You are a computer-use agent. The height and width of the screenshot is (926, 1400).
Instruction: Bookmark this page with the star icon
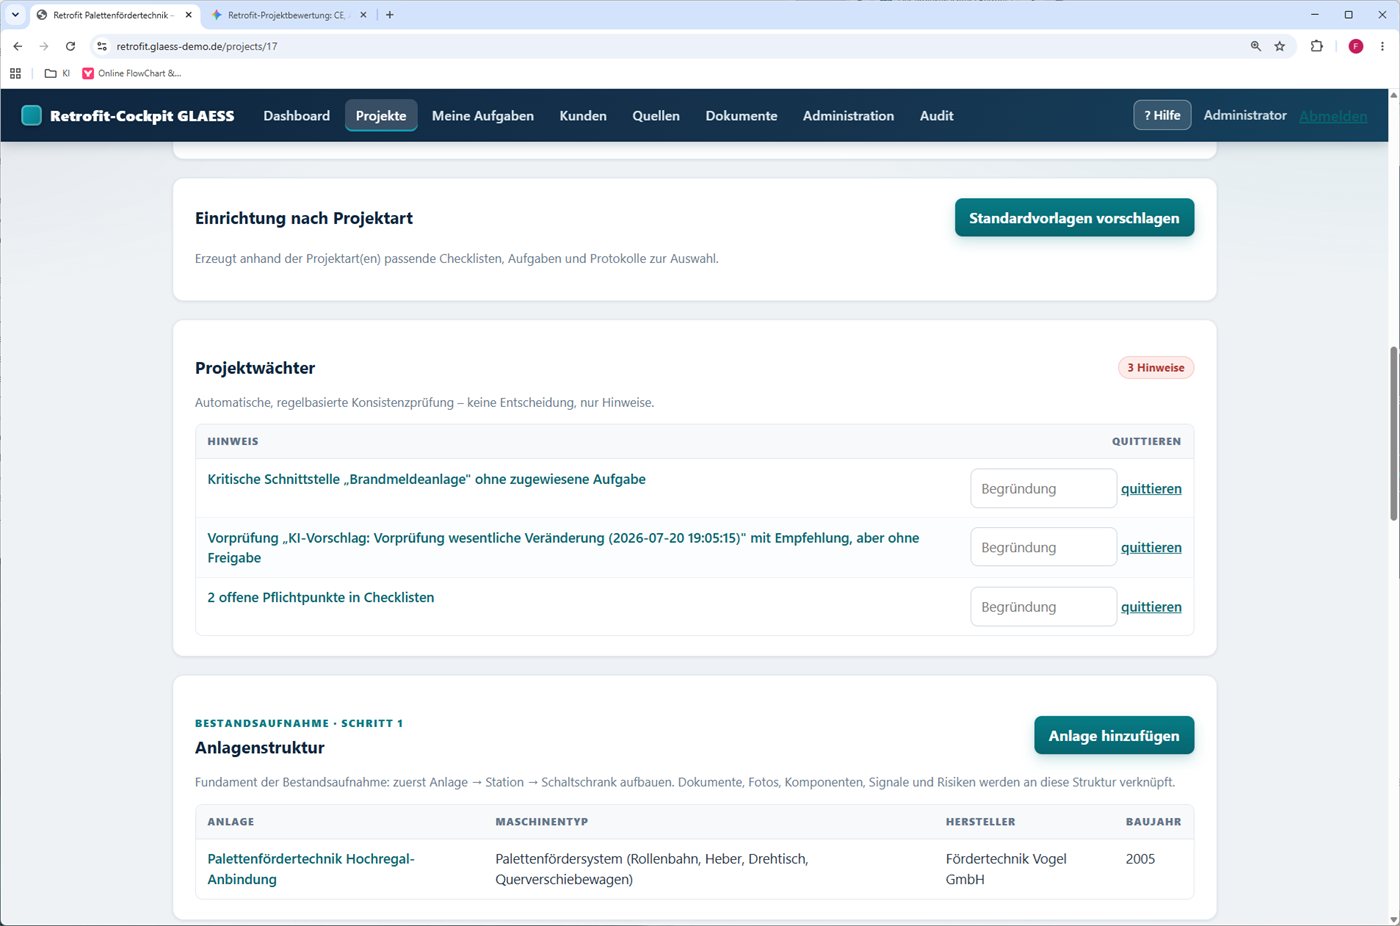click(1279, 46)
